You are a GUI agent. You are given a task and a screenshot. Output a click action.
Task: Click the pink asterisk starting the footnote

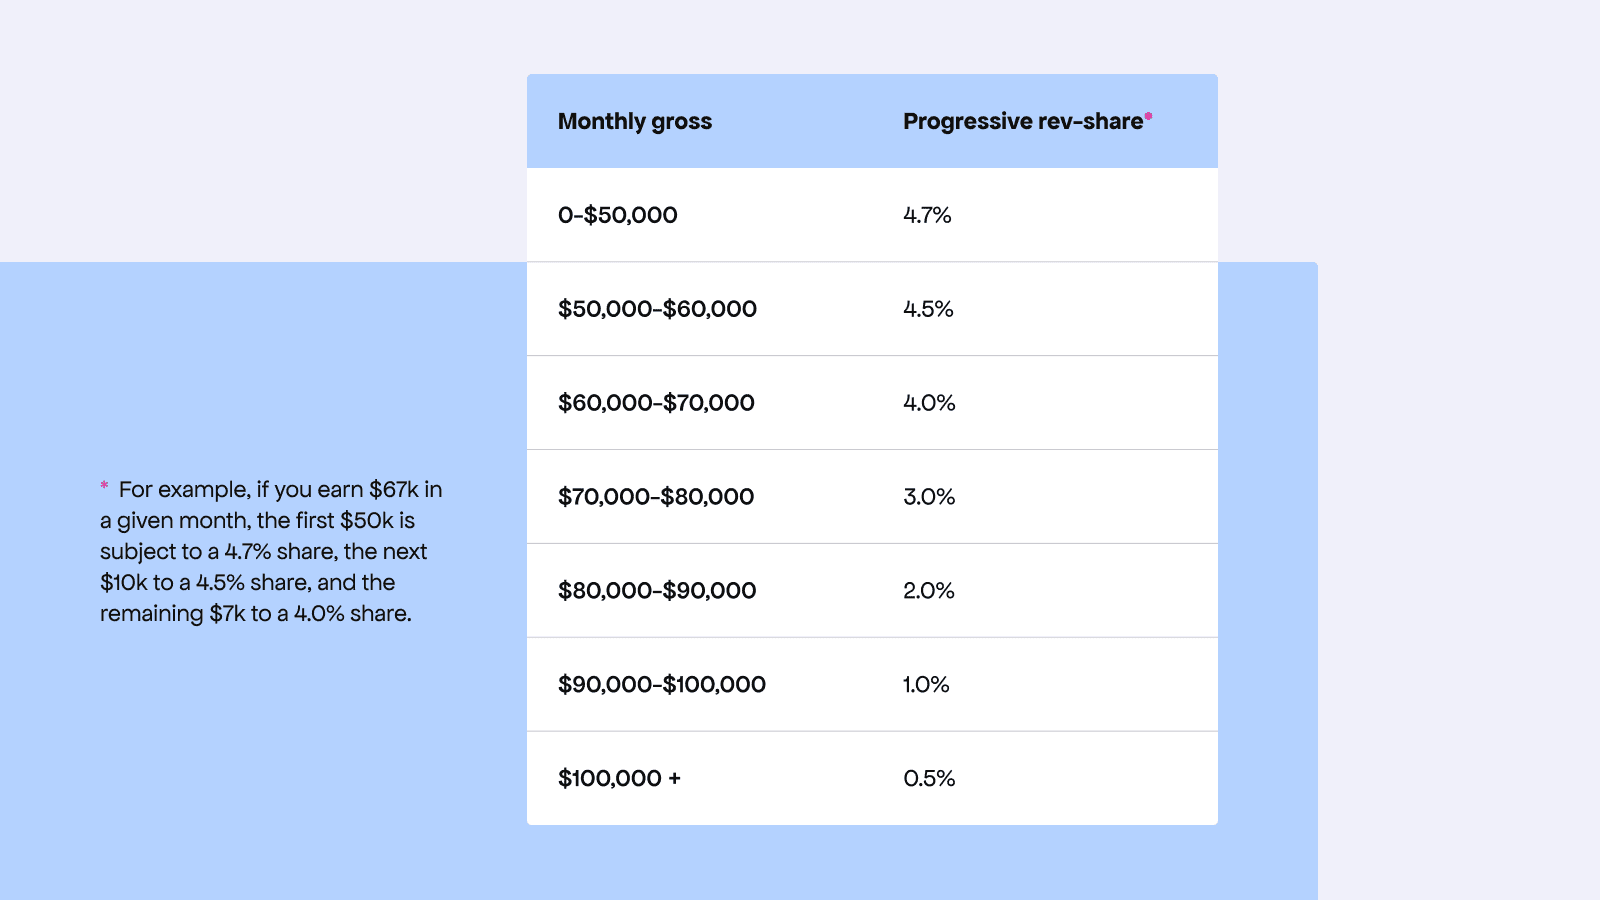point(104,486)
